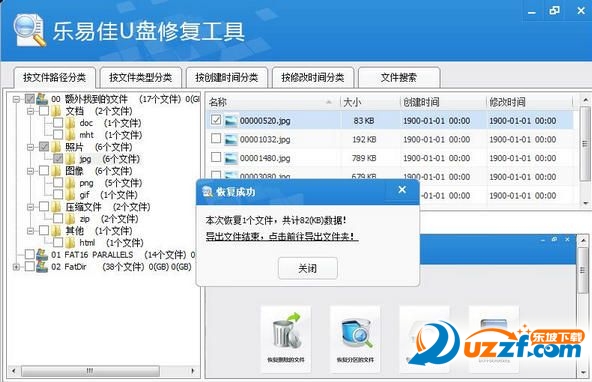Click the 02 FatDir drive icon
The image size is (592, 382).
(x=42, y=266)
